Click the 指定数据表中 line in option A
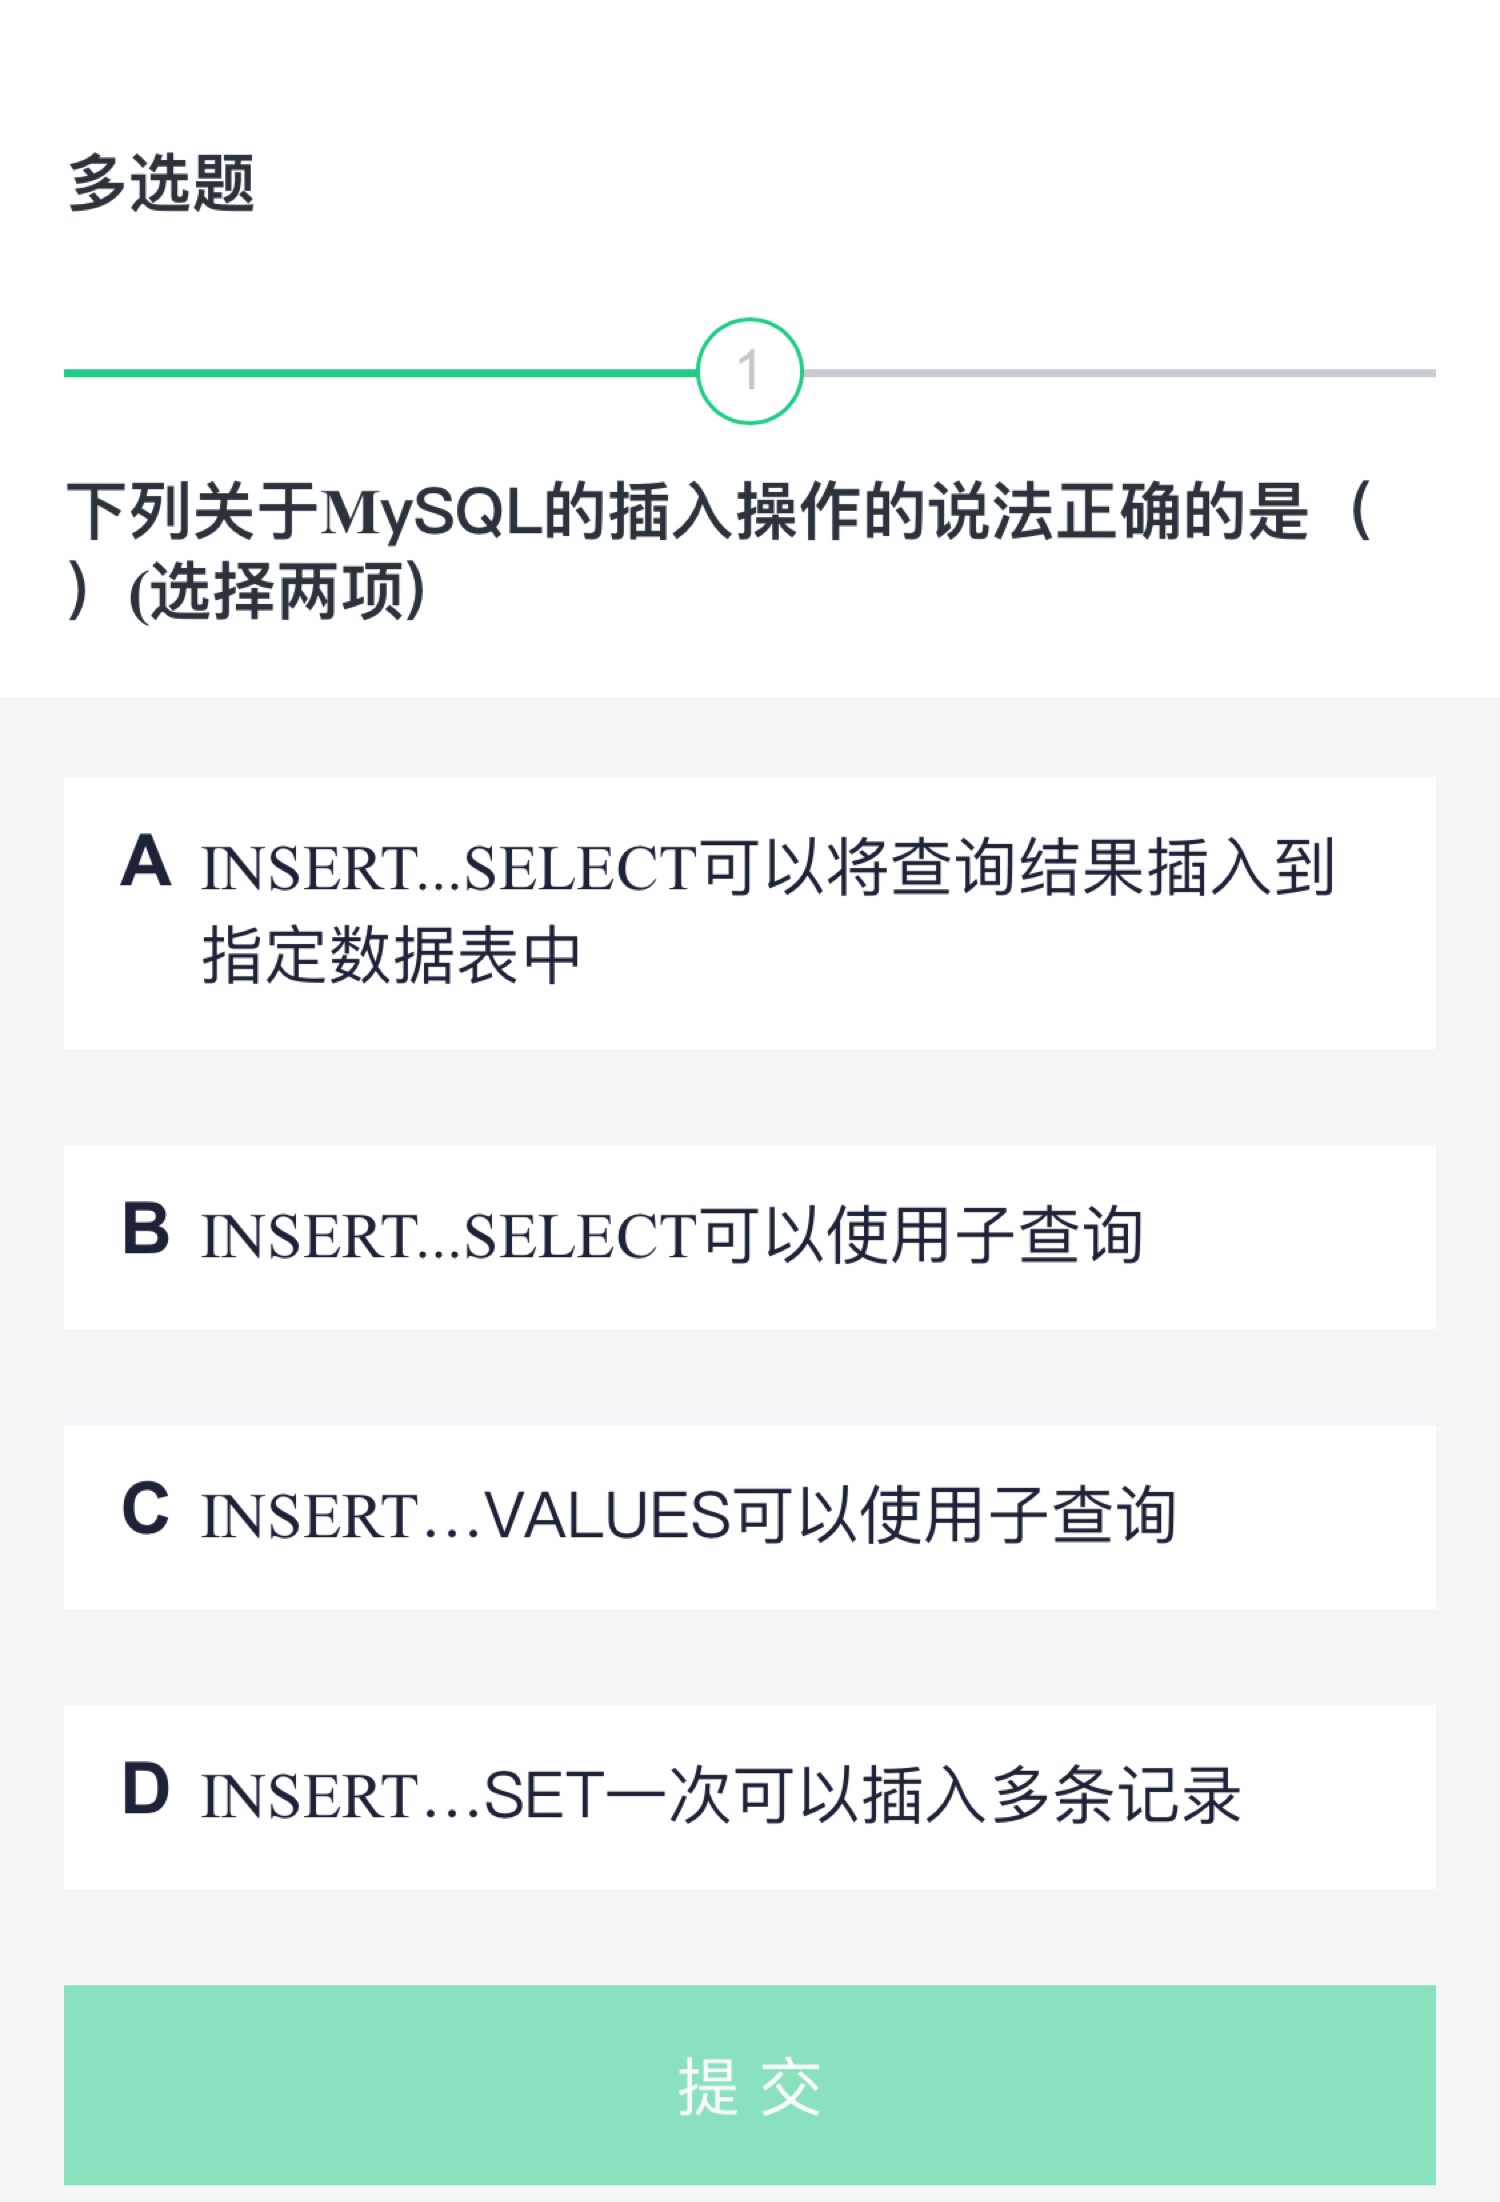This screenshot has height=2202, width=1500. pyautogui.click(x=391, y=956)
